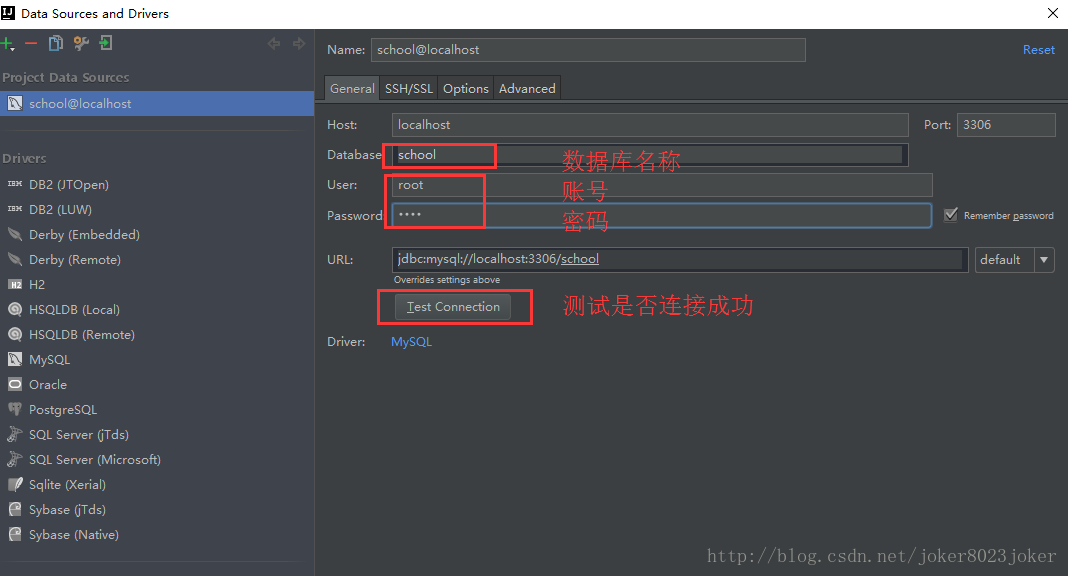The width and height of the screenshot is (1068, 576).
Task: Click the DB2 (JTOpen) driver icon
Action: [15, 185]
